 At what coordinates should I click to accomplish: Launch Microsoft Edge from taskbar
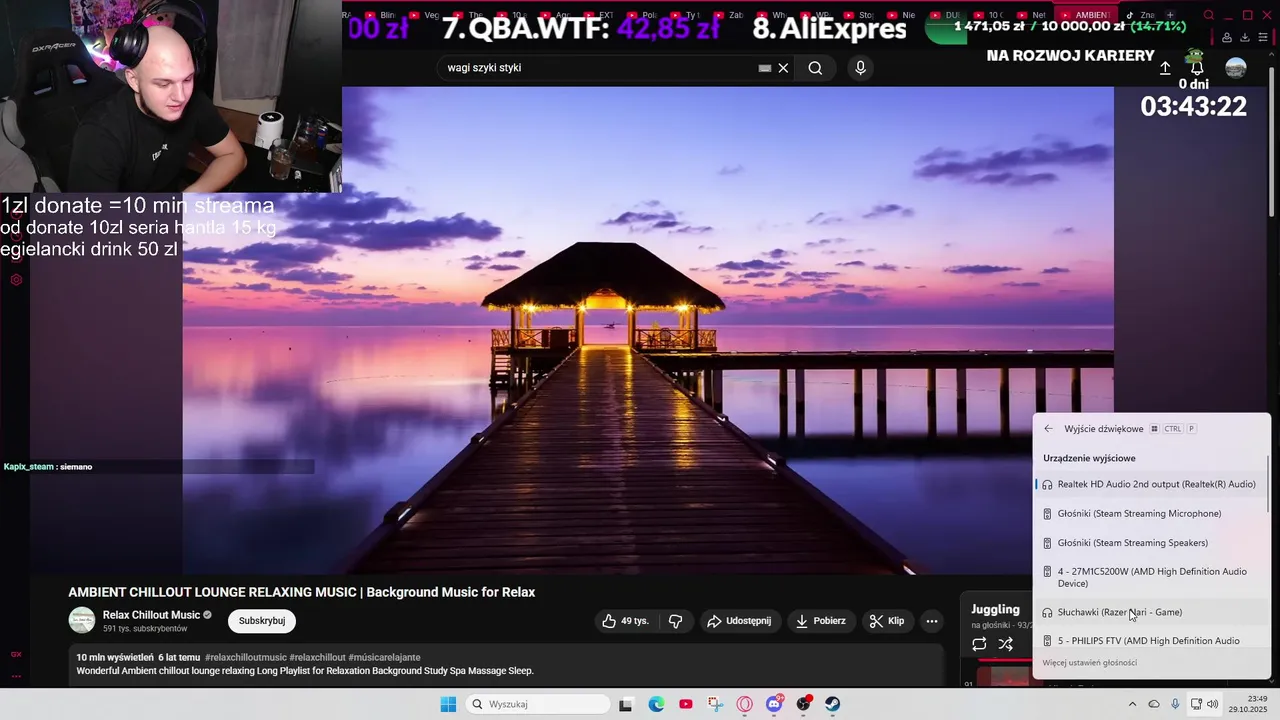pyautogui.click(x=656, y=704)
